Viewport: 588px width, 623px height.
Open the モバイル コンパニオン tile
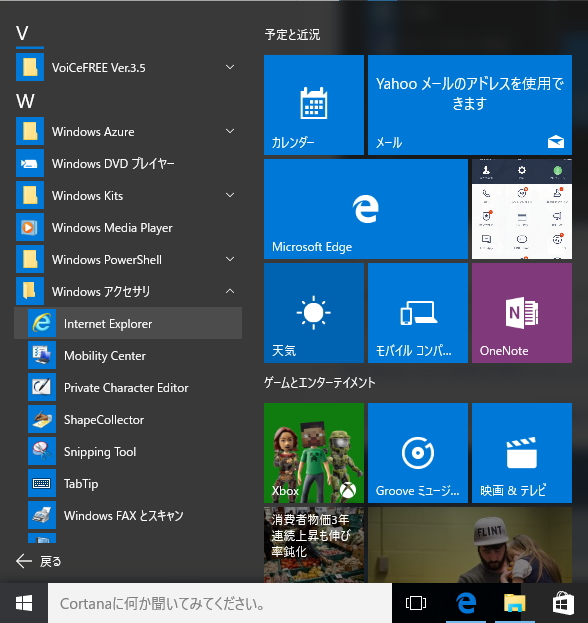(418, 313)
